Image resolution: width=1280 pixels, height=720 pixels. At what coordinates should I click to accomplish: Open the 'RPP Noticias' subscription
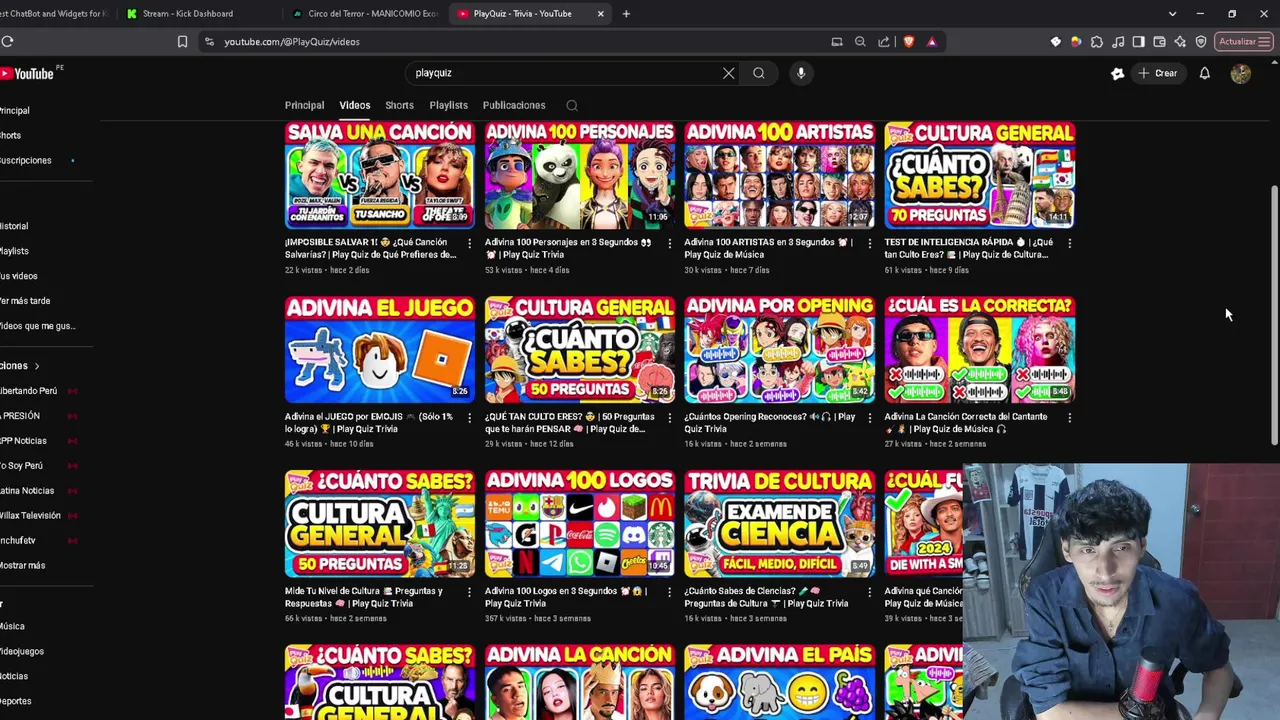23,441
